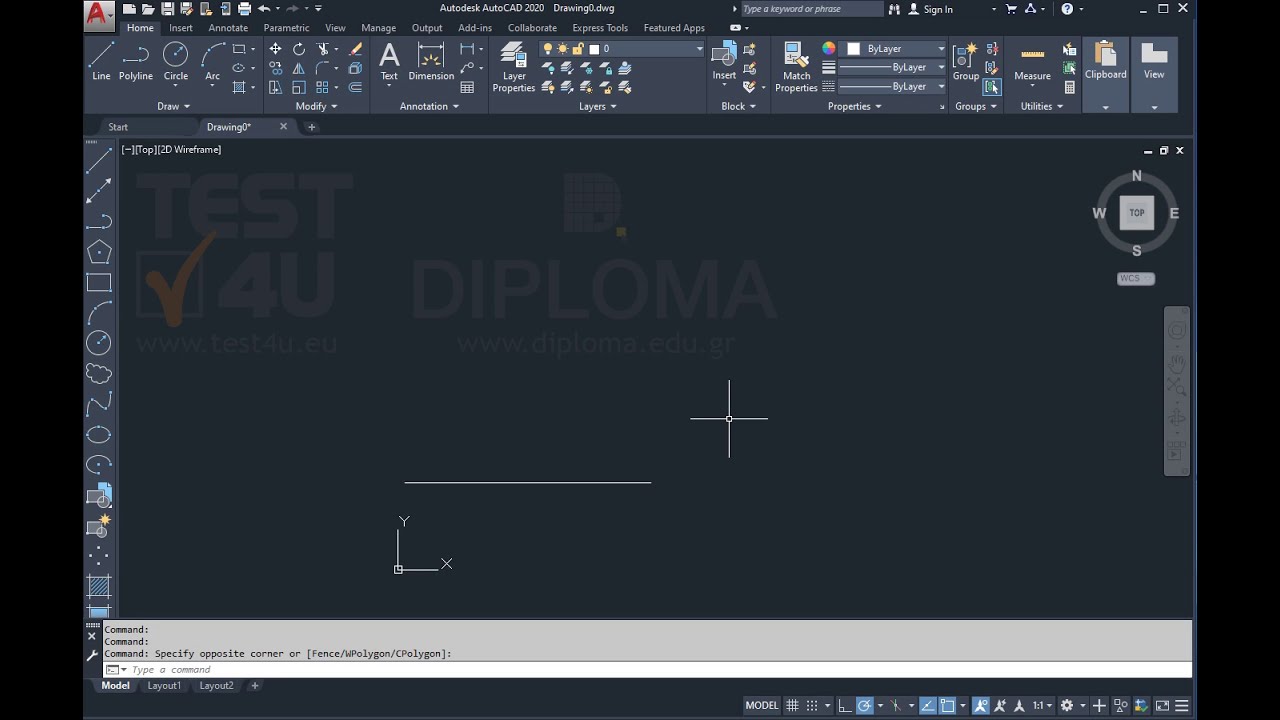Screen dimensions: 1280x720
Task: Open the layer 0 dropdown list
Action: [x=700, y=49]
